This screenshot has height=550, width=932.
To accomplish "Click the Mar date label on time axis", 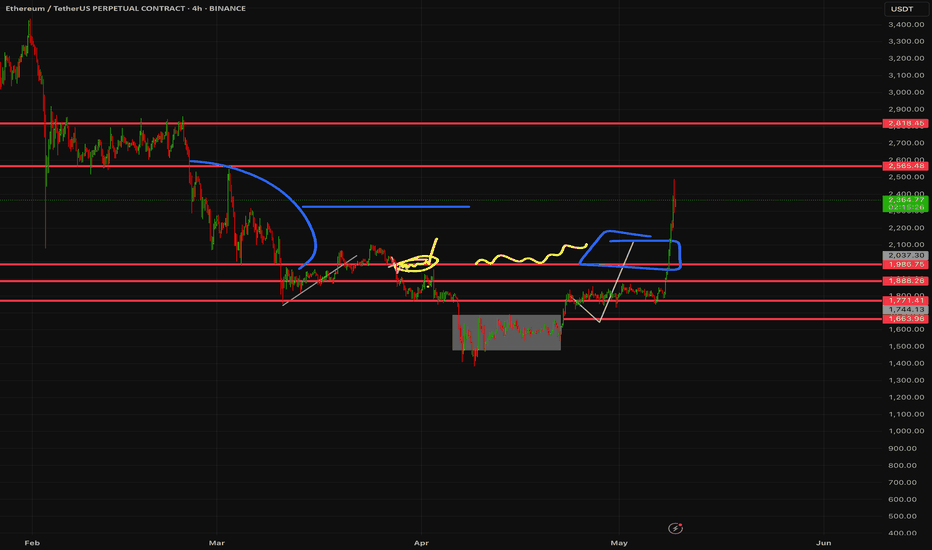I will click(x=217, y=543).
